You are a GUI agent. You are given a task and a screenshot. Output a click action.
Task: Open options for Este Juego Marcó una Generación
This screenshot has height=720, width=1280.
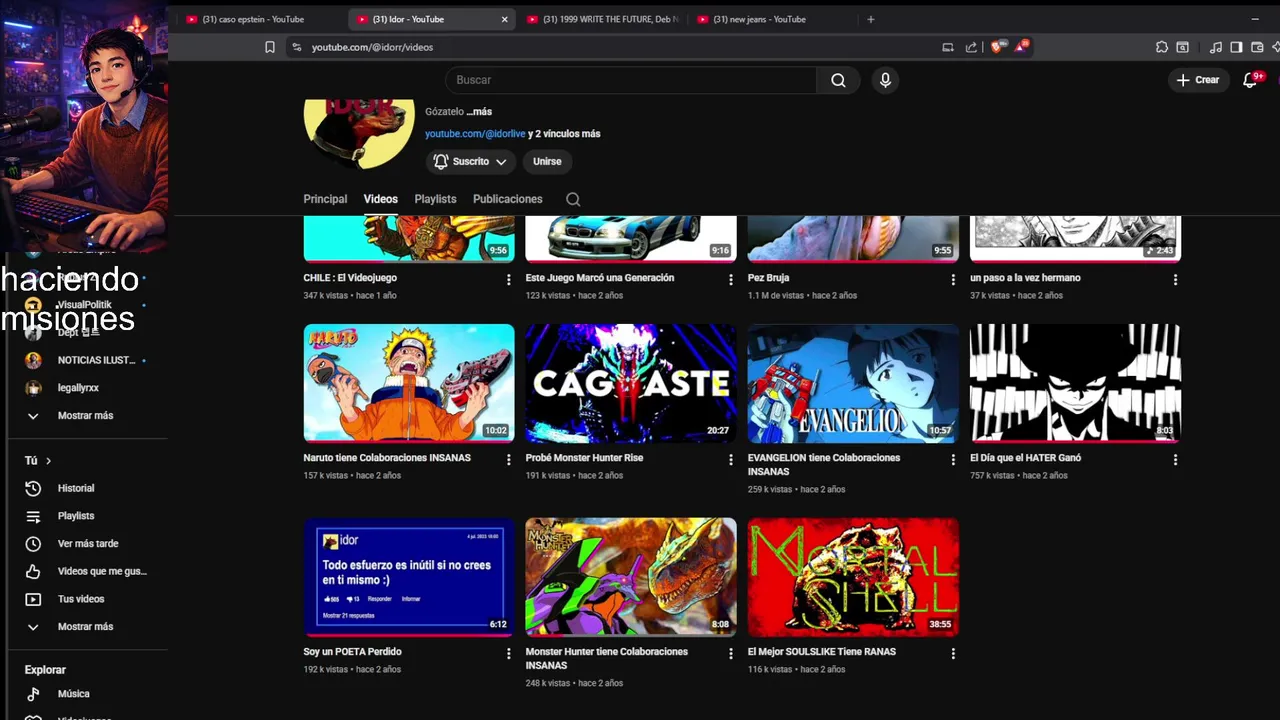click(x=731, y=280)
